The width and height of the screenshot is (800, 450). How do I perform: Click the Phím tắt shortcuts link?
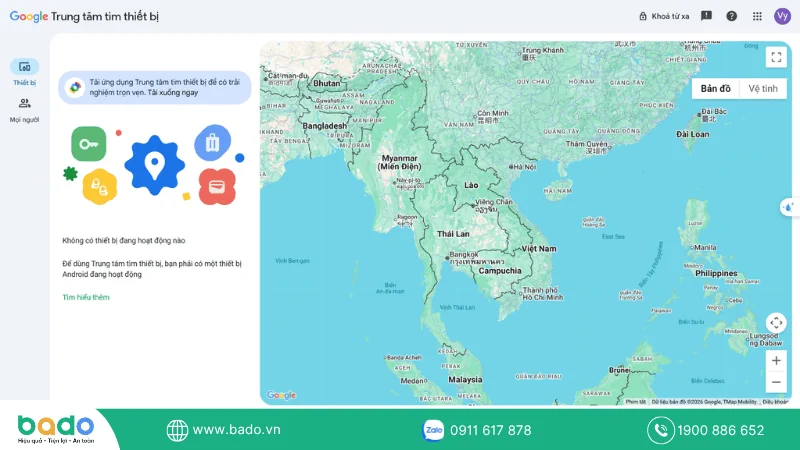coord(636,402)
